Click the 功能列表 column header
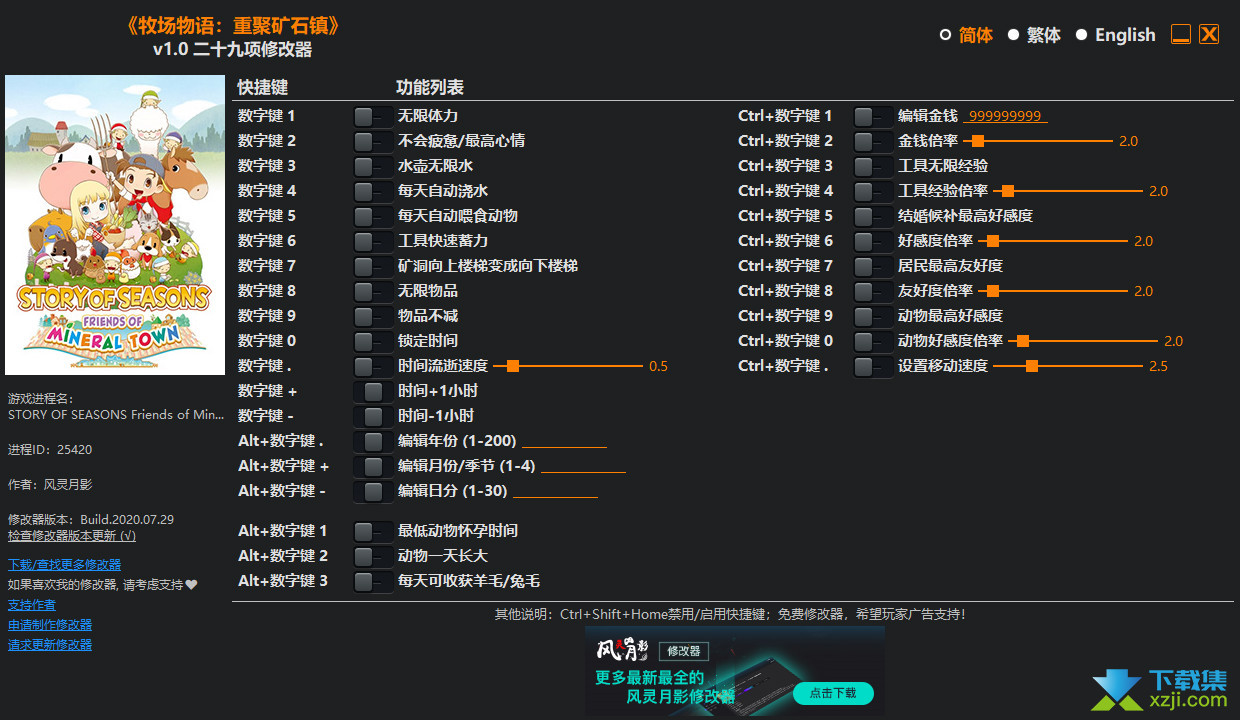 coord(430,87)
